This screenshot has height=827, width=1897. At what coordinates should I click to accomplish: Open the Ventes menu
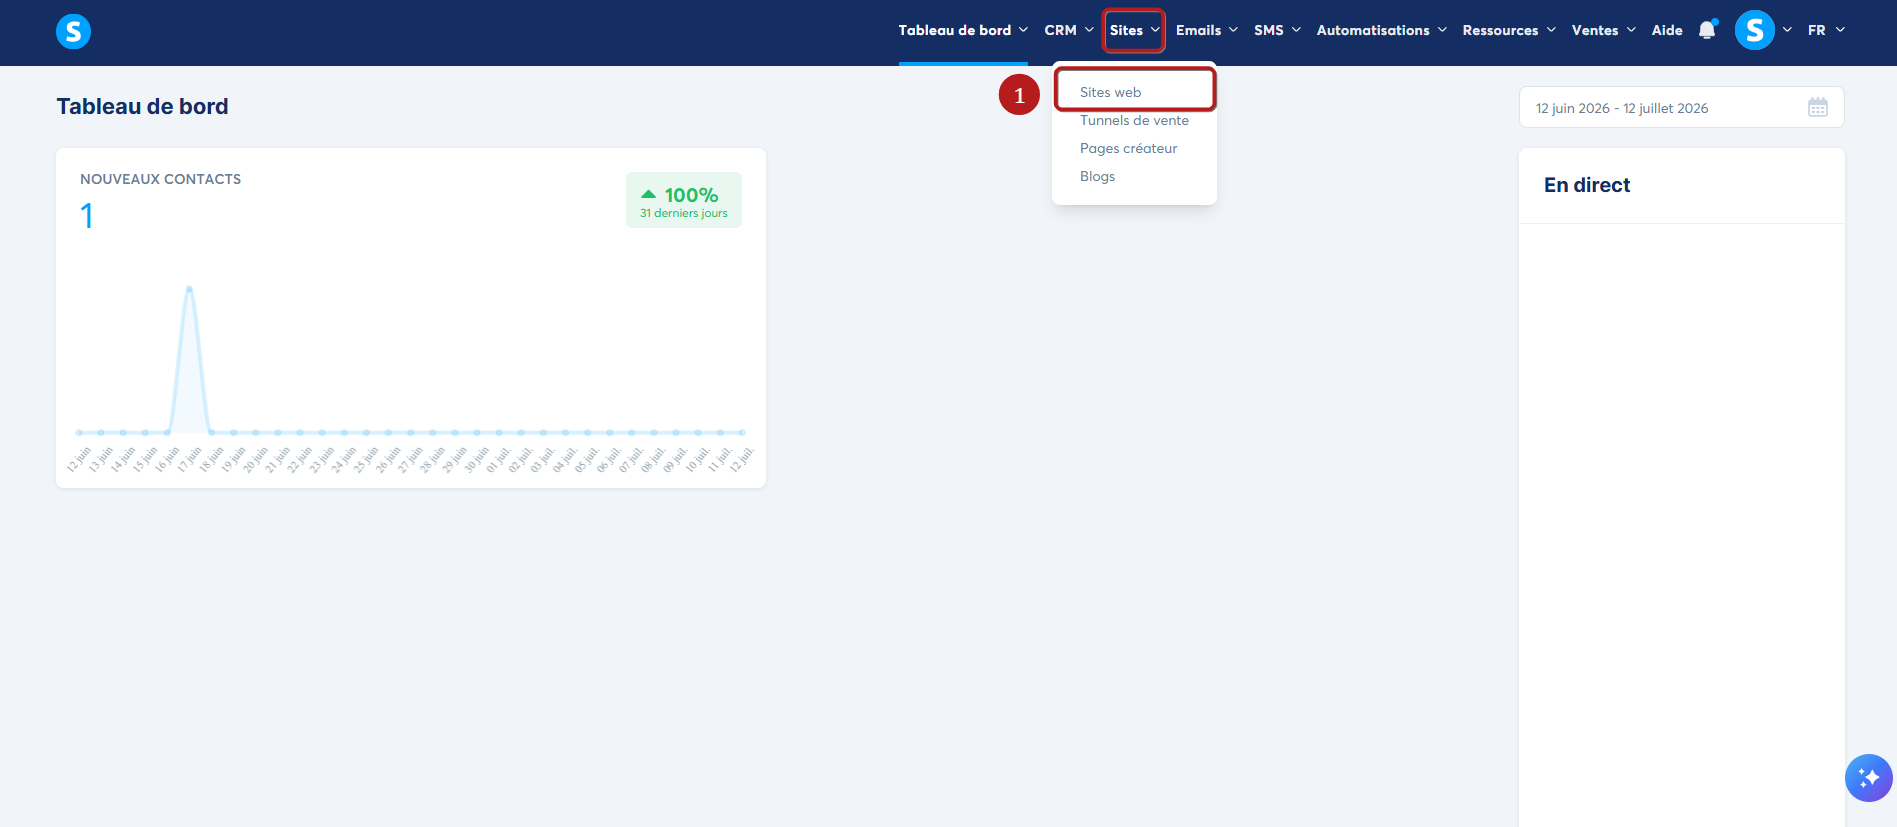[1604, 30]
